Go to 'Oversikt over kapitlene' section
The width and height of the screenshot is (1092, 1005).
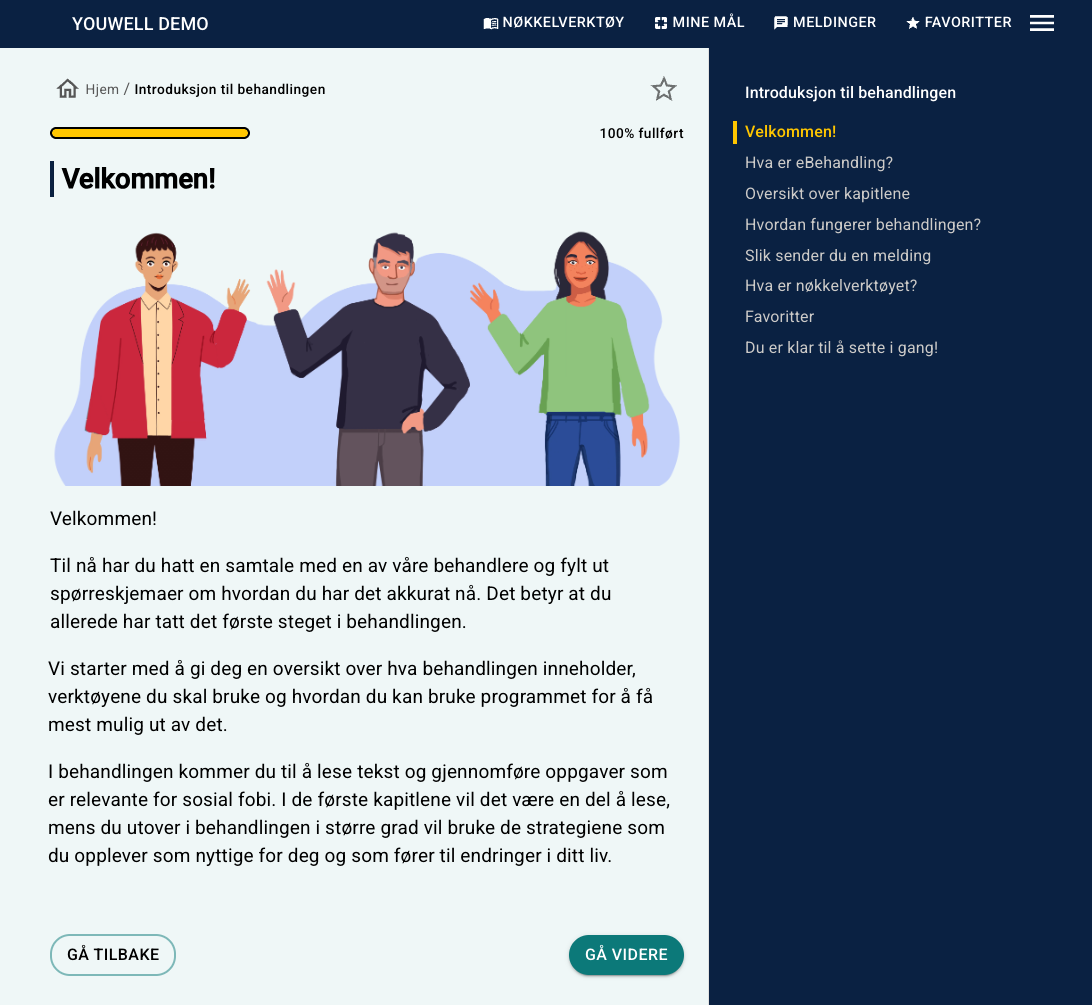click(827, 194)
